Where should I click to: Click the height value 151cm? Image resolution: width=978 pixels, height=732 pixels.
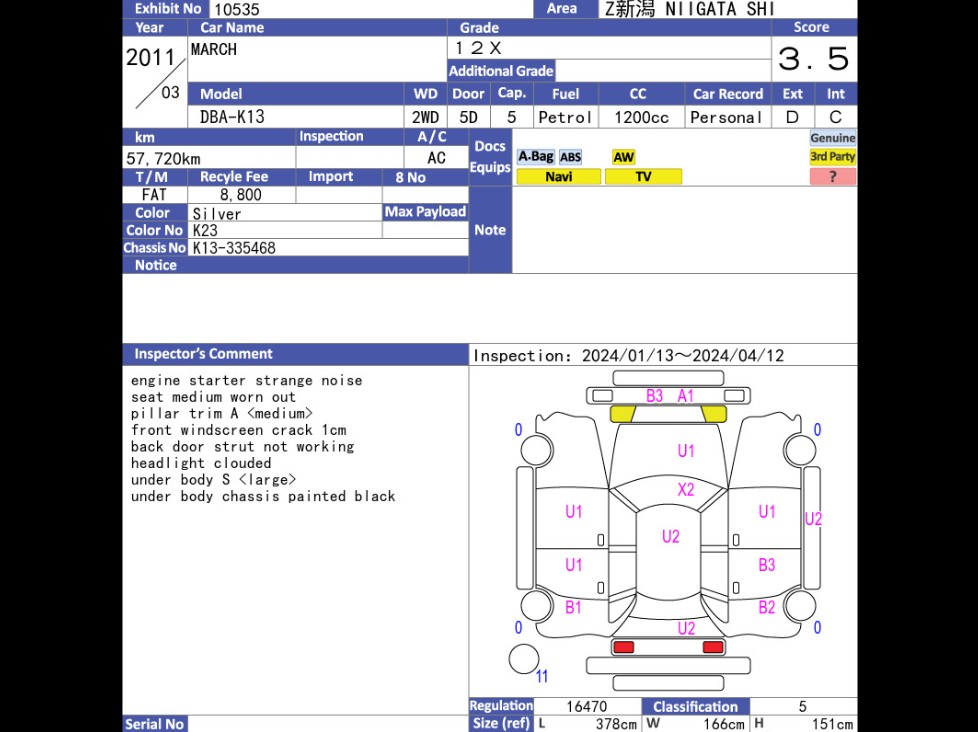coord(832,724)
